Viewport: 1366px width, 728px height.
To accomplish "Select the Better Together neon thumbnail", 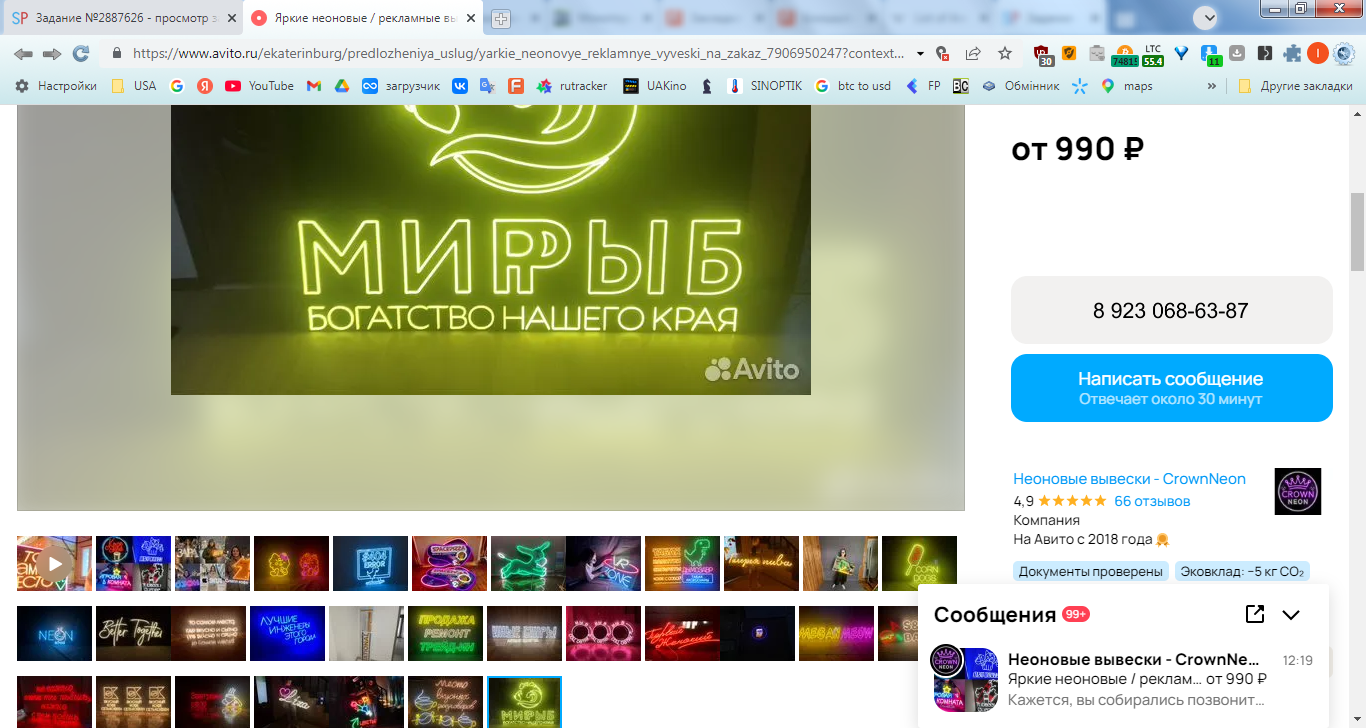I will point(133,633).
